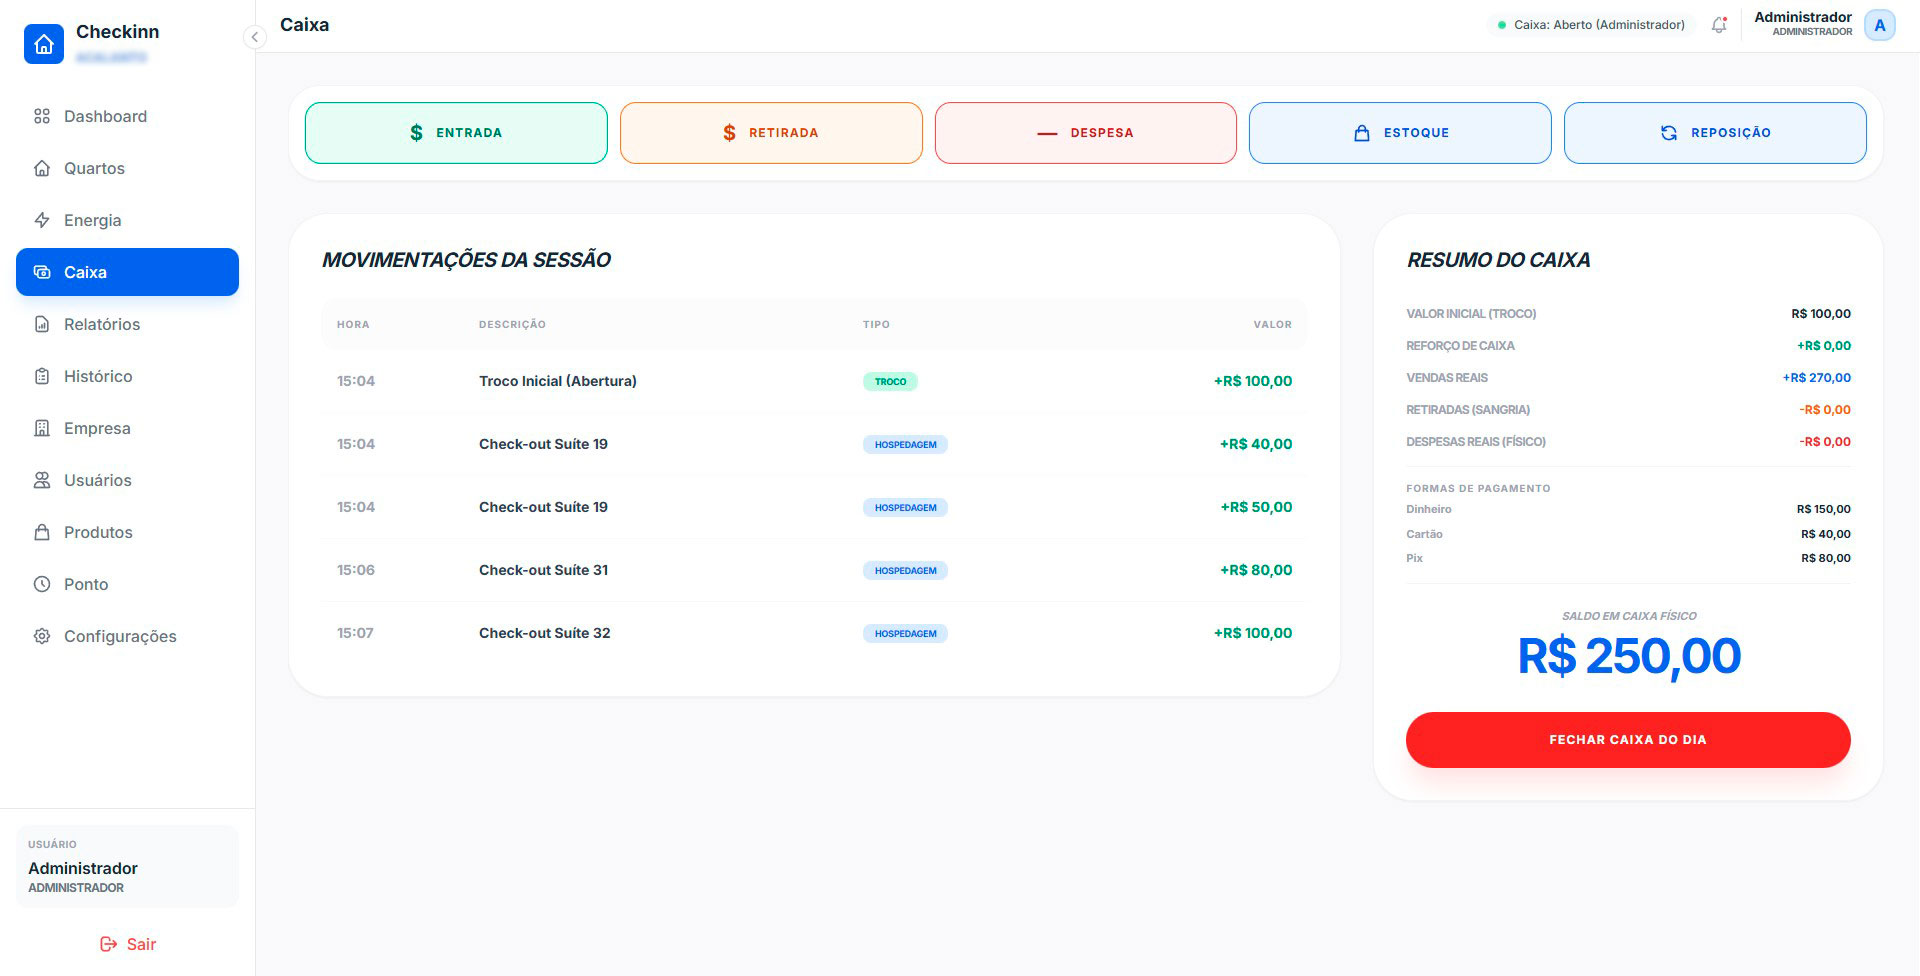This screenshot has height=976, width=1920.
Task: Click the refresh icon on Reposição
Action: pyautogui.click(x=1669, y=132)
